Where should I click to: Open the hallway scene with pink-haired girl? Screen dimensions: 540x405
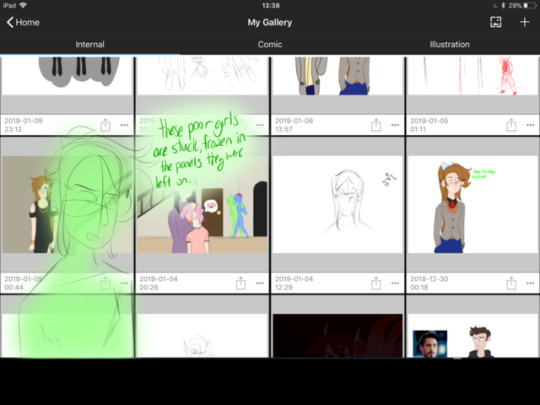[x=202, y=205]
